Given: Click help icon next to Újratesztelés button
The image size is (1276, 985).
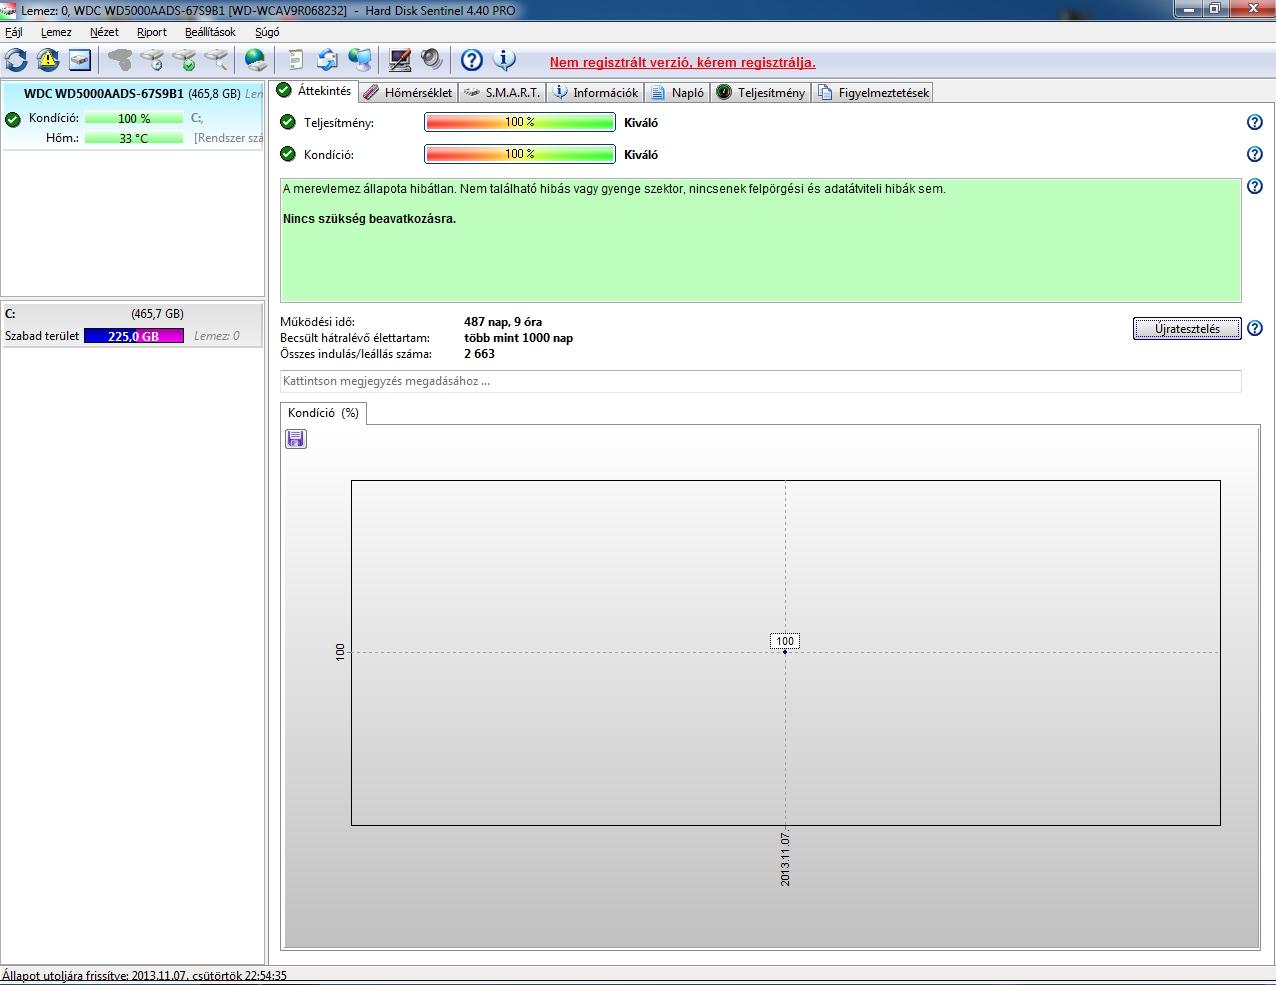Looking at the screenshot, I should click(x=1255, y=328).
